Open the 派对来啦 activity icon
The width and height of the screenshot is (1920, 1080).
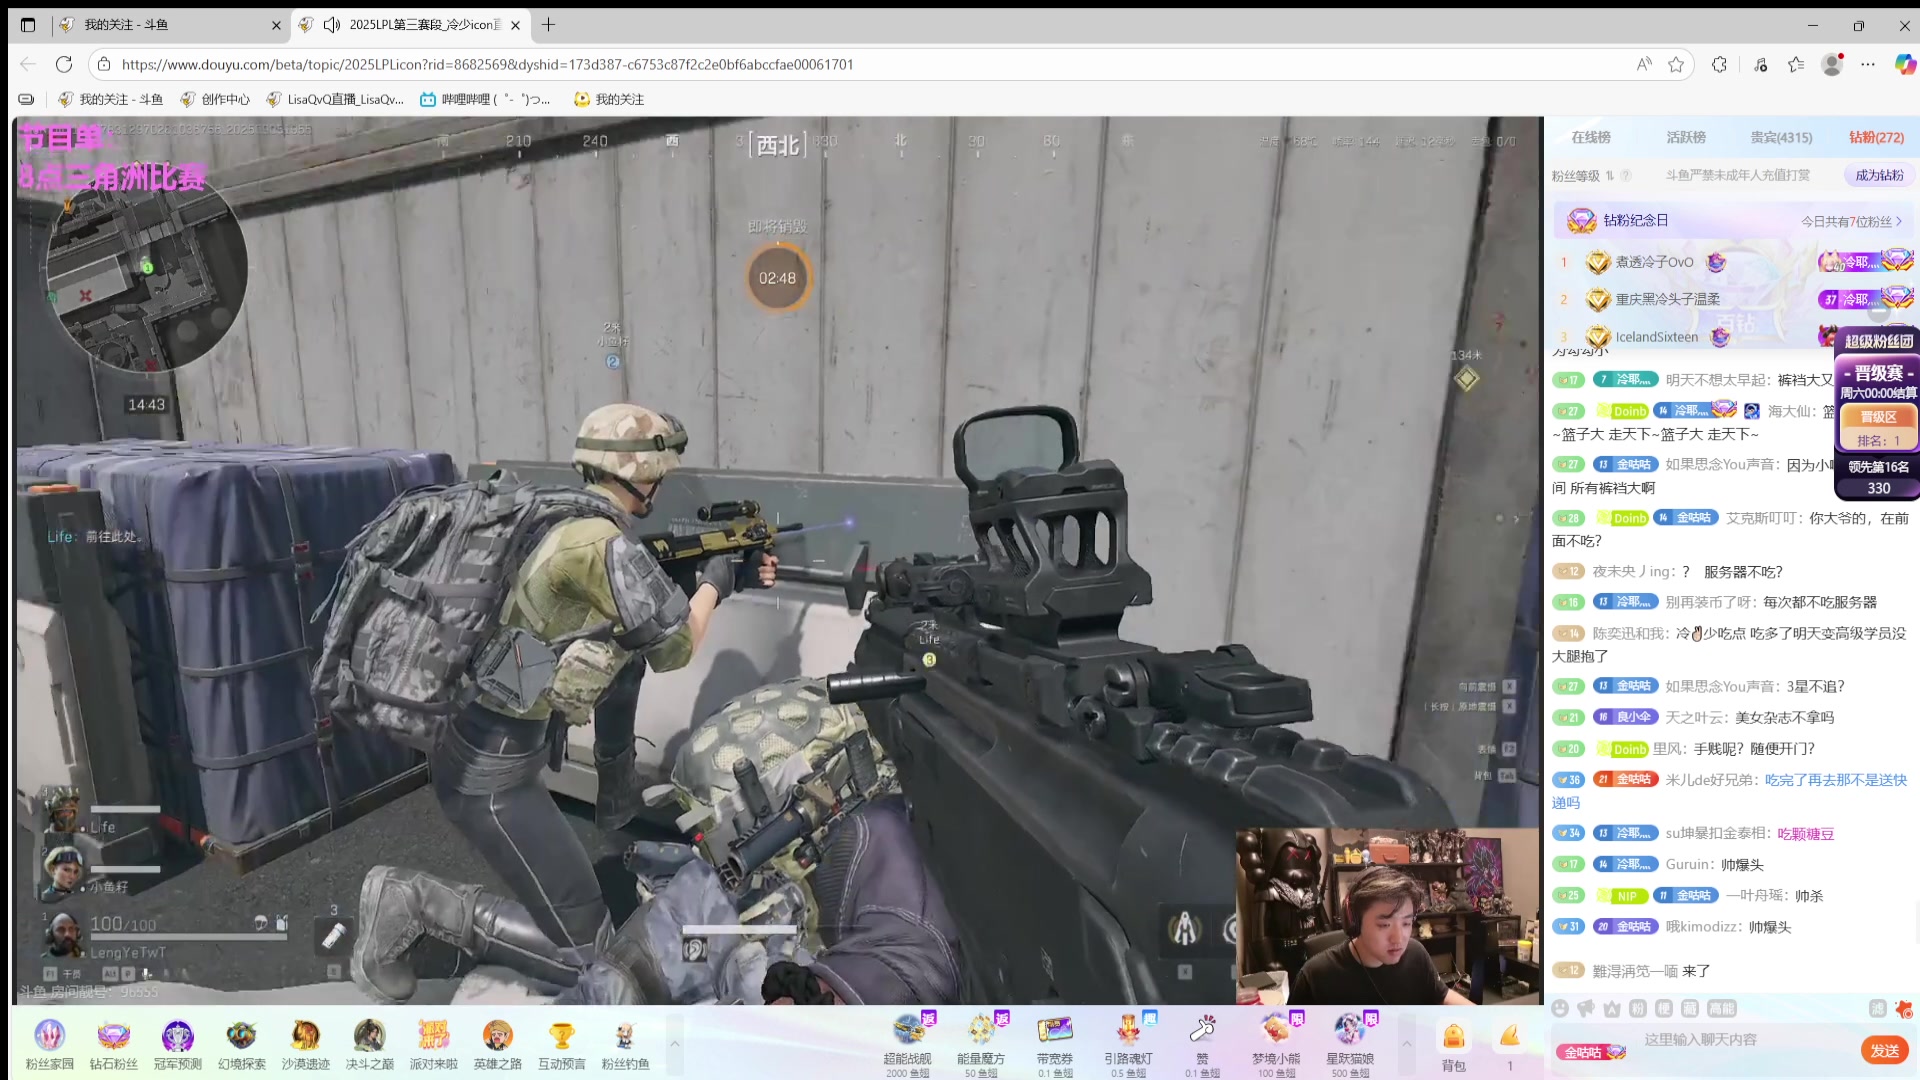pyautogui.click(x=433, y=1043)
